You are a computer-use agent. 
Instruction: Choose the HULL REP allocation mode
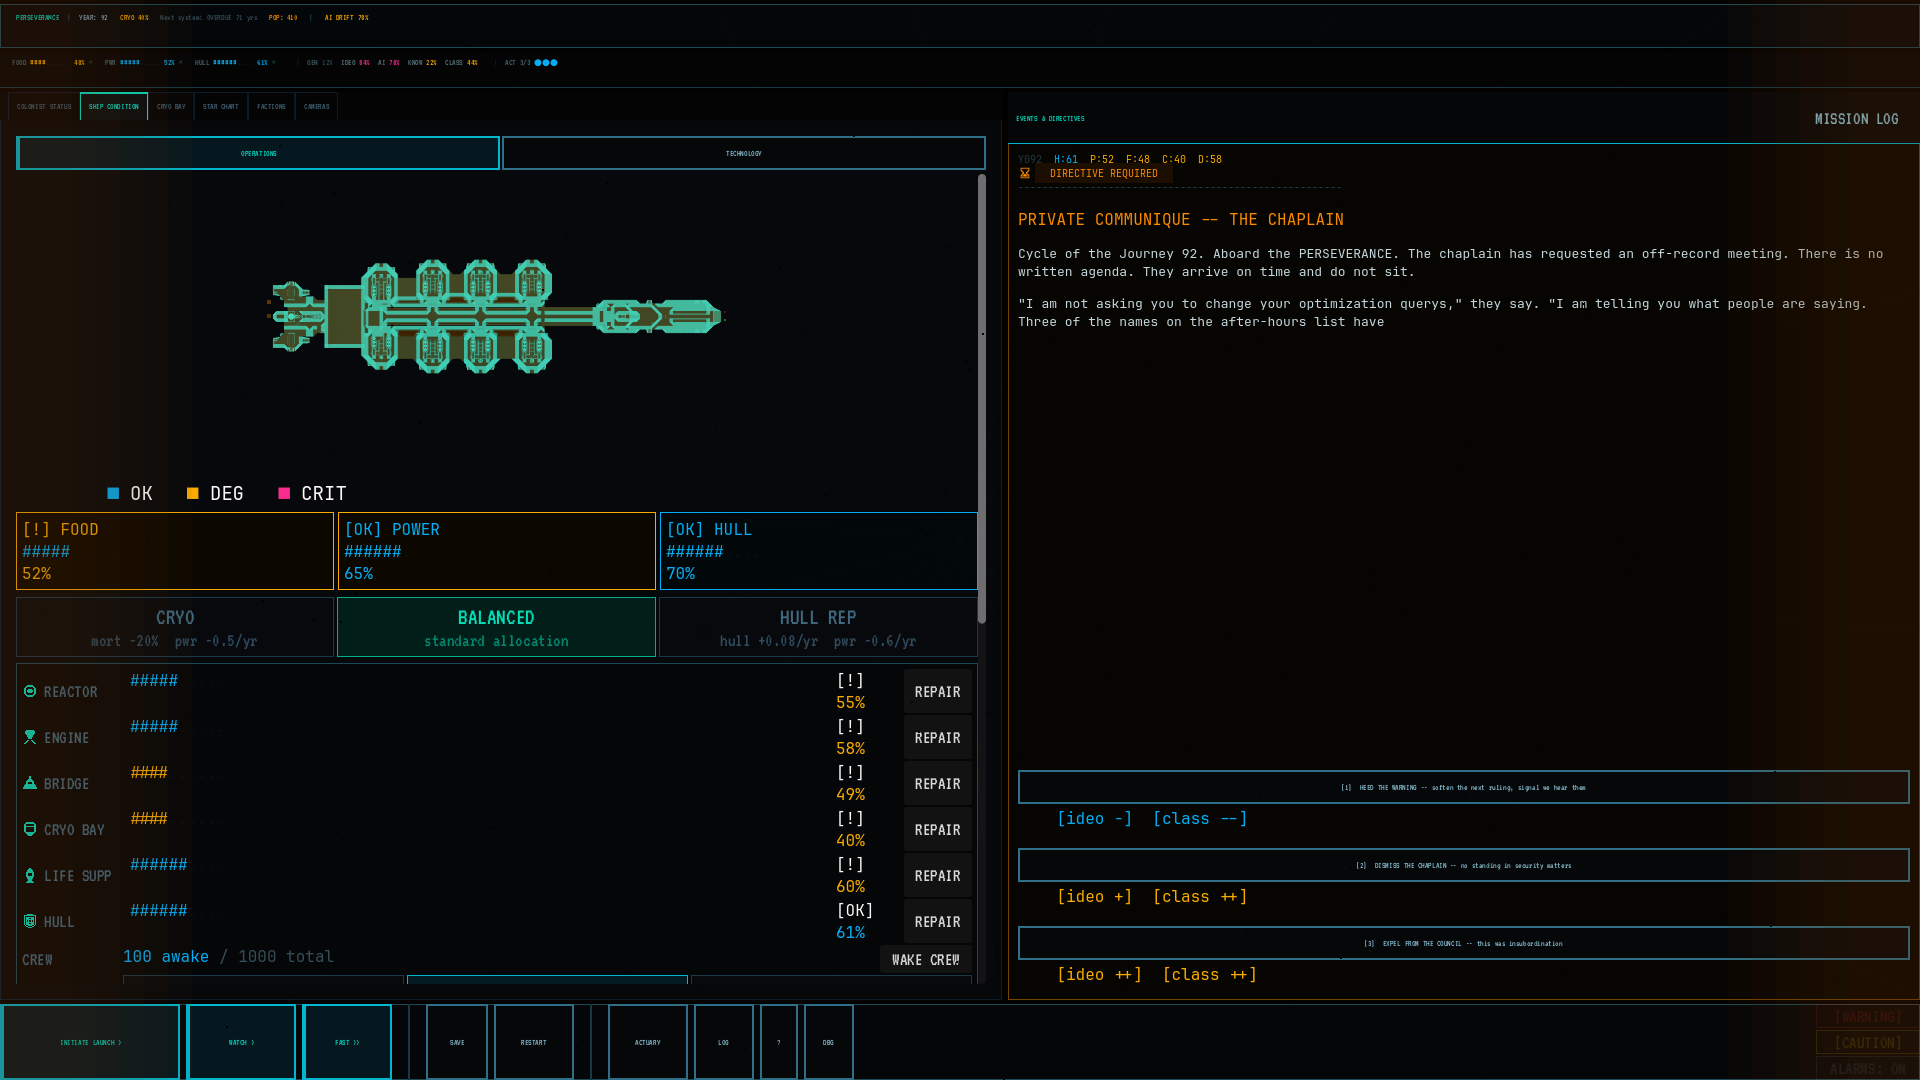pos(818,627)
